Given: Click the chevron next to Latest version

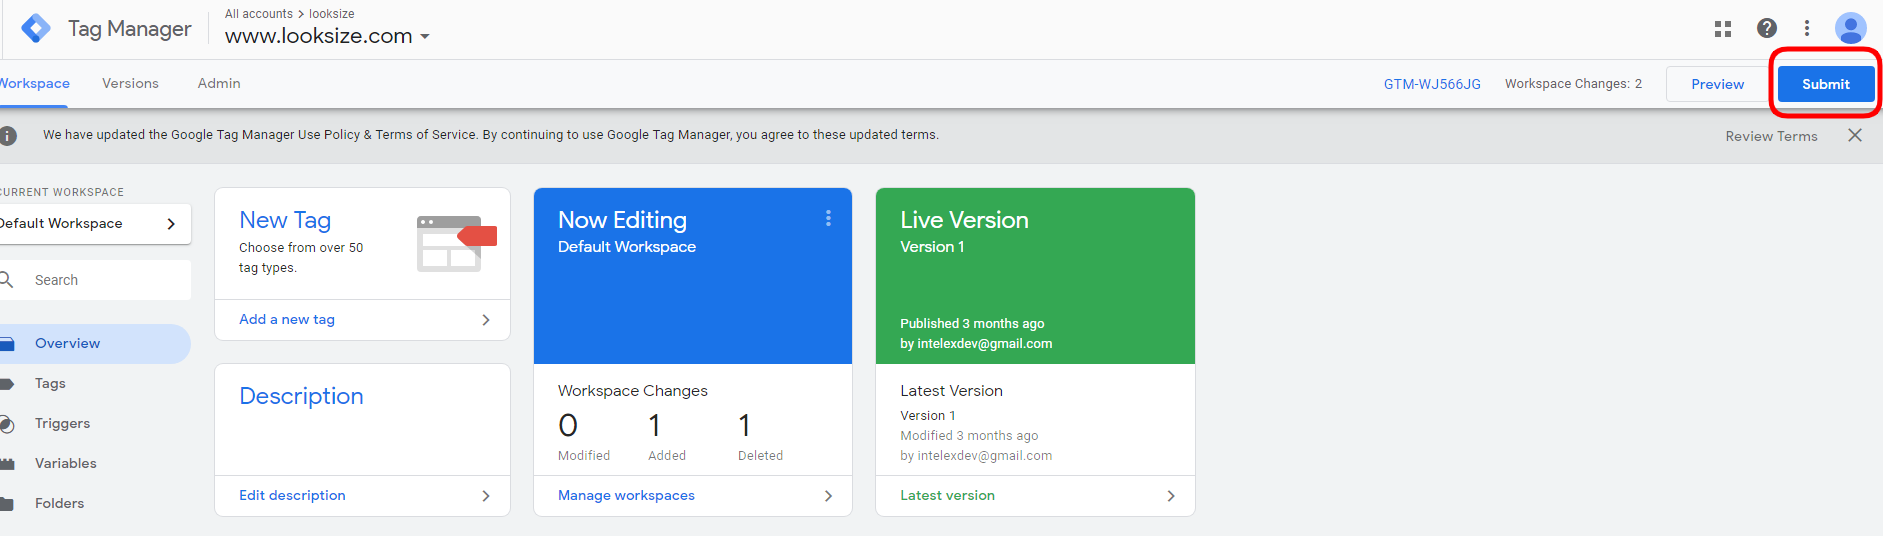Looking at the screenshot, I should click(x=1171, y=496).
